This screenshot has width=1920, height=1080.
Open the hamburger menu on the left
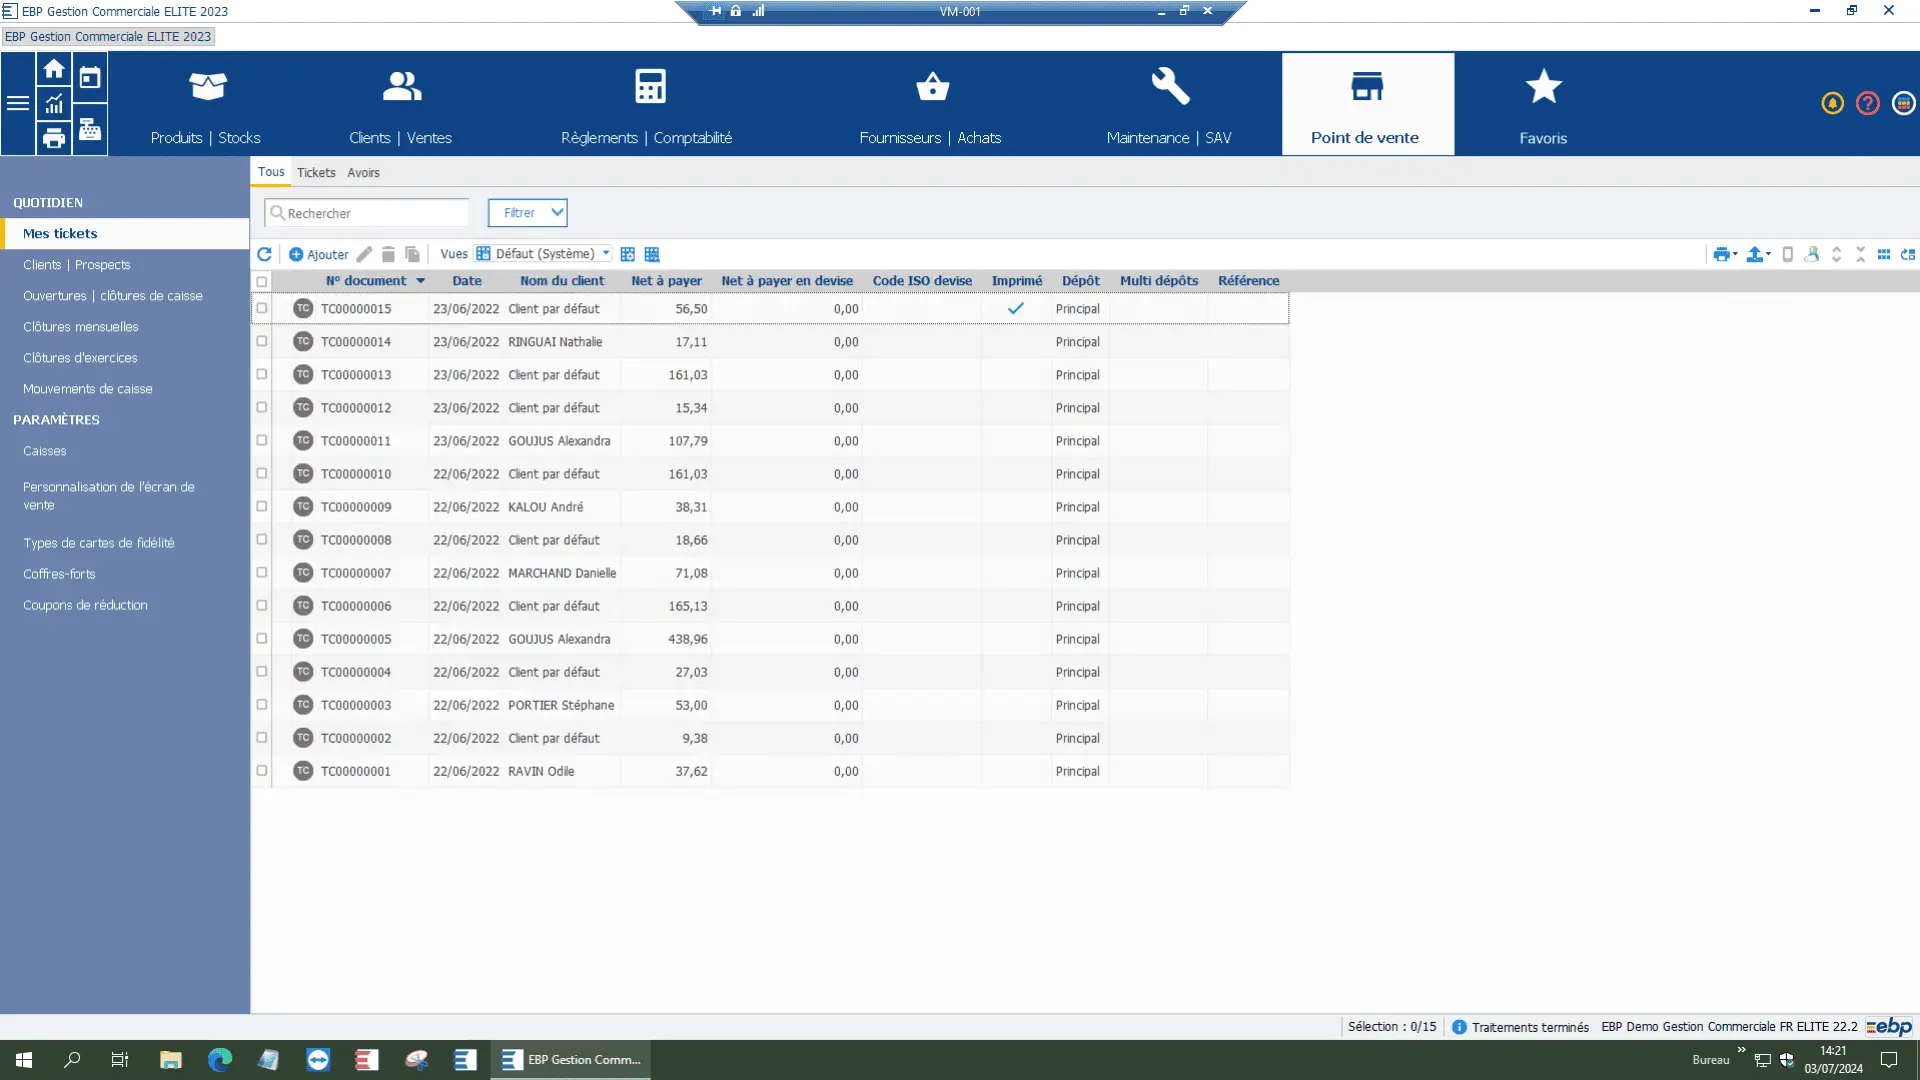18,104
